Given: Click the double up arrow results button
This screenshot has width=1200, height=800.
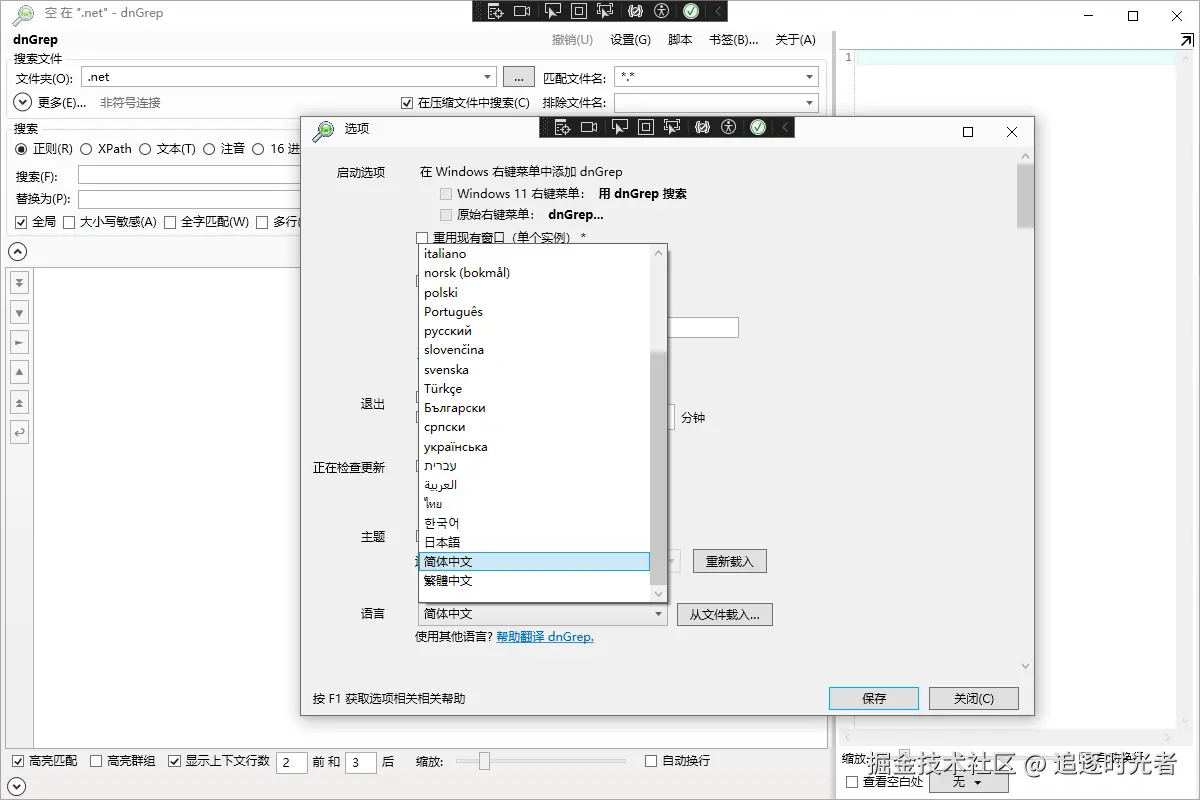Looking at the screenshot, I should 19,403.
